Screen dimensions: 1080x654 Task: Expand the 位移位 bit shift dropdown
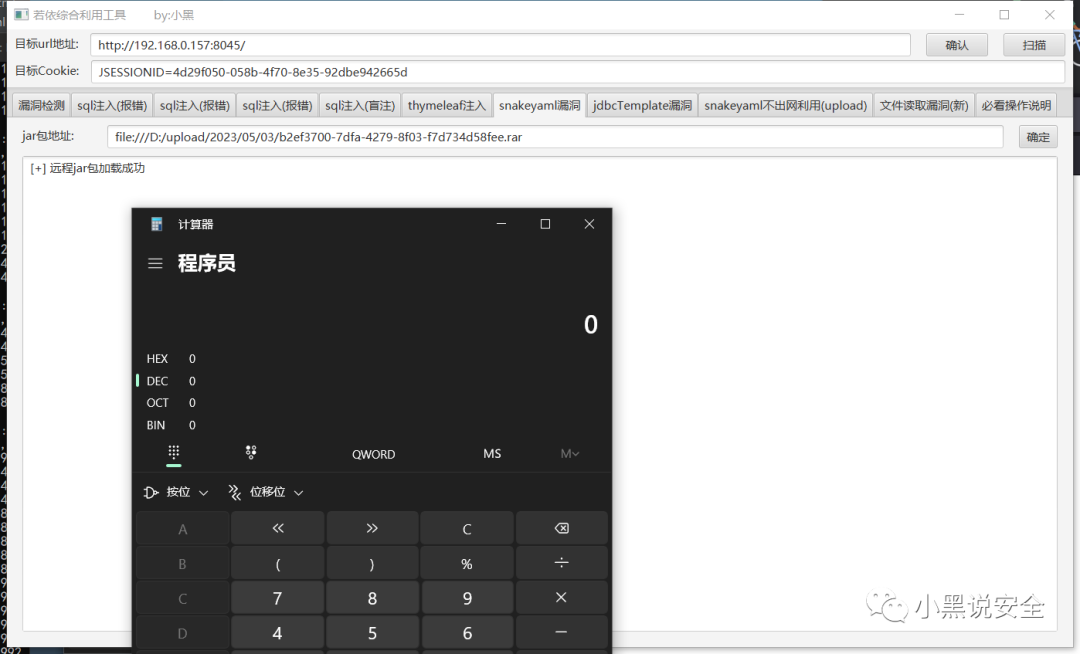tap(265, 492)
